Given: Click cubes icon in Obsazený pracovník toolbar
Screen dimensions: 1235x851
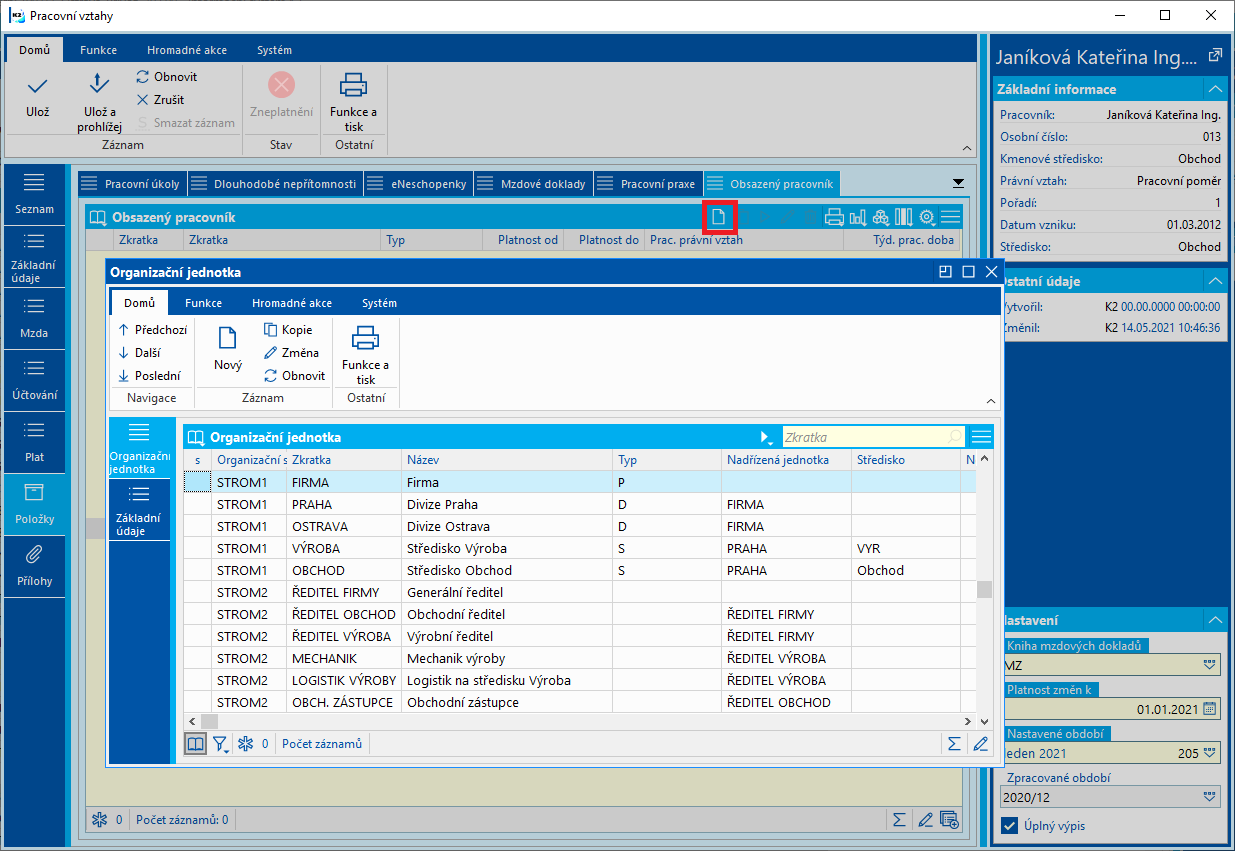Looking at the screenshot, I should [881, 217].
